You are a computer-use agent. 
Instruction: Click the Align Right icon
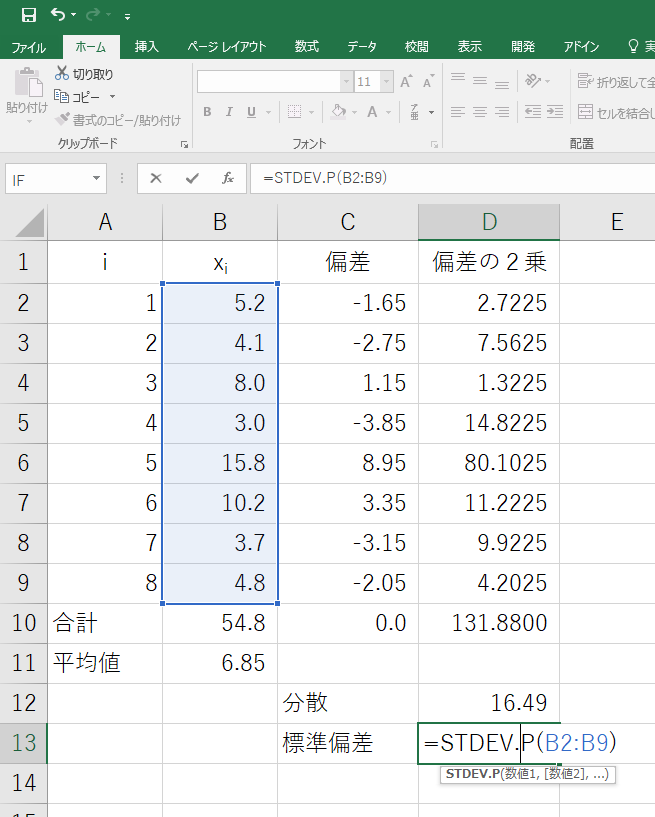(502, 112)
